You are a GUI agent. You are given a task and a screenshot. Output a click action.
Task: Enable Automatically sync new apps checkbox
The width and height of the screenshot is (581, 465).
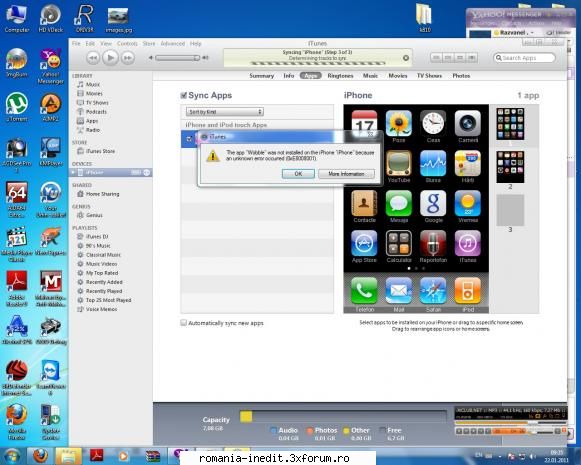point(183,323)
